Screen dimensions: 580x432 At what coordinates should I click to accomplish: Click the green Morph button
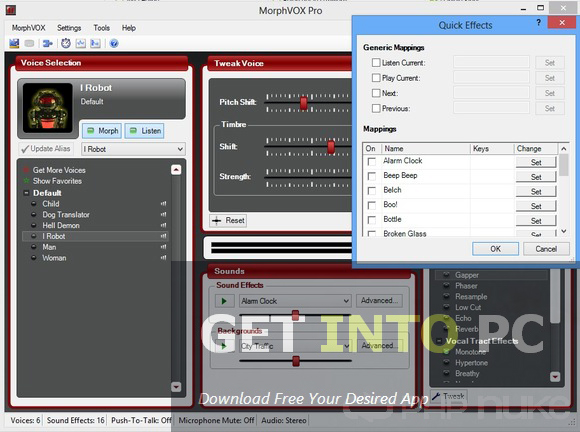coord(102,131)
